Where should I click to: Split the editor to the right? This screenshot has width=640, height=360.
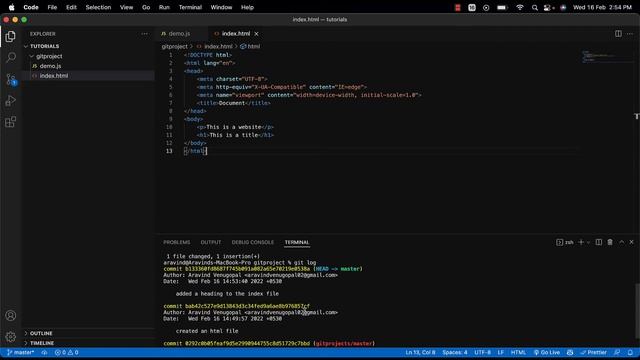[618, 33]
